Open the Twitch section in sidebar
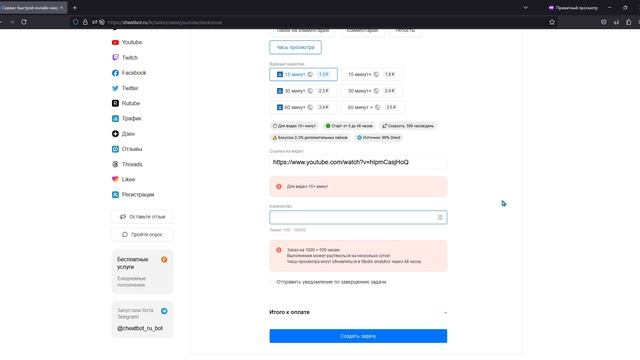 [125, 58]
